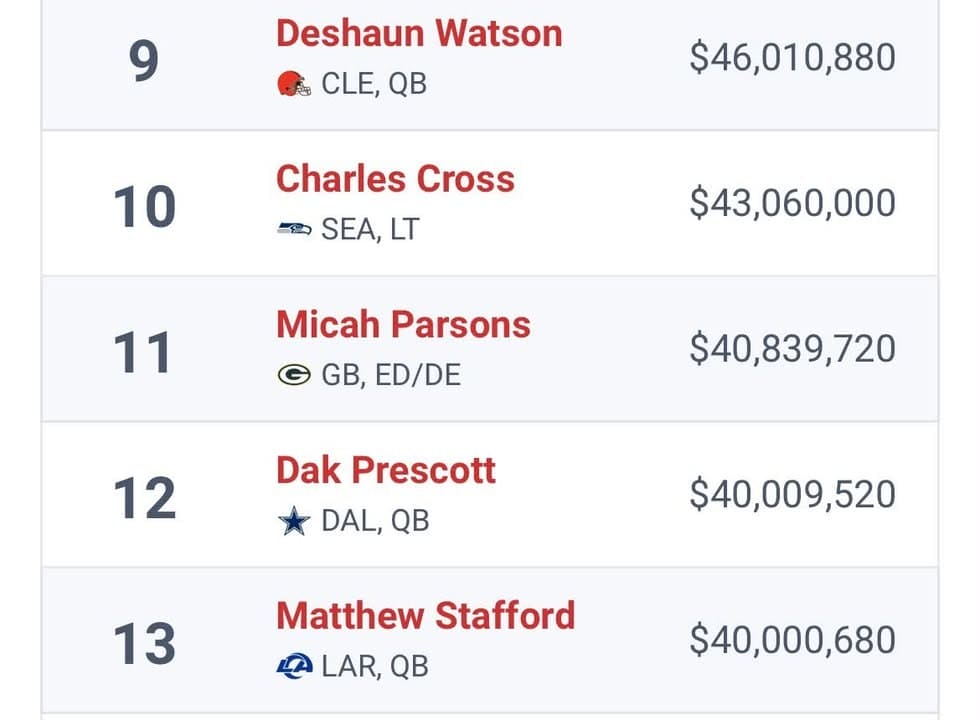Click rank number 13 in the list
This screenshot has width=980, height=720.
point(144,644)
